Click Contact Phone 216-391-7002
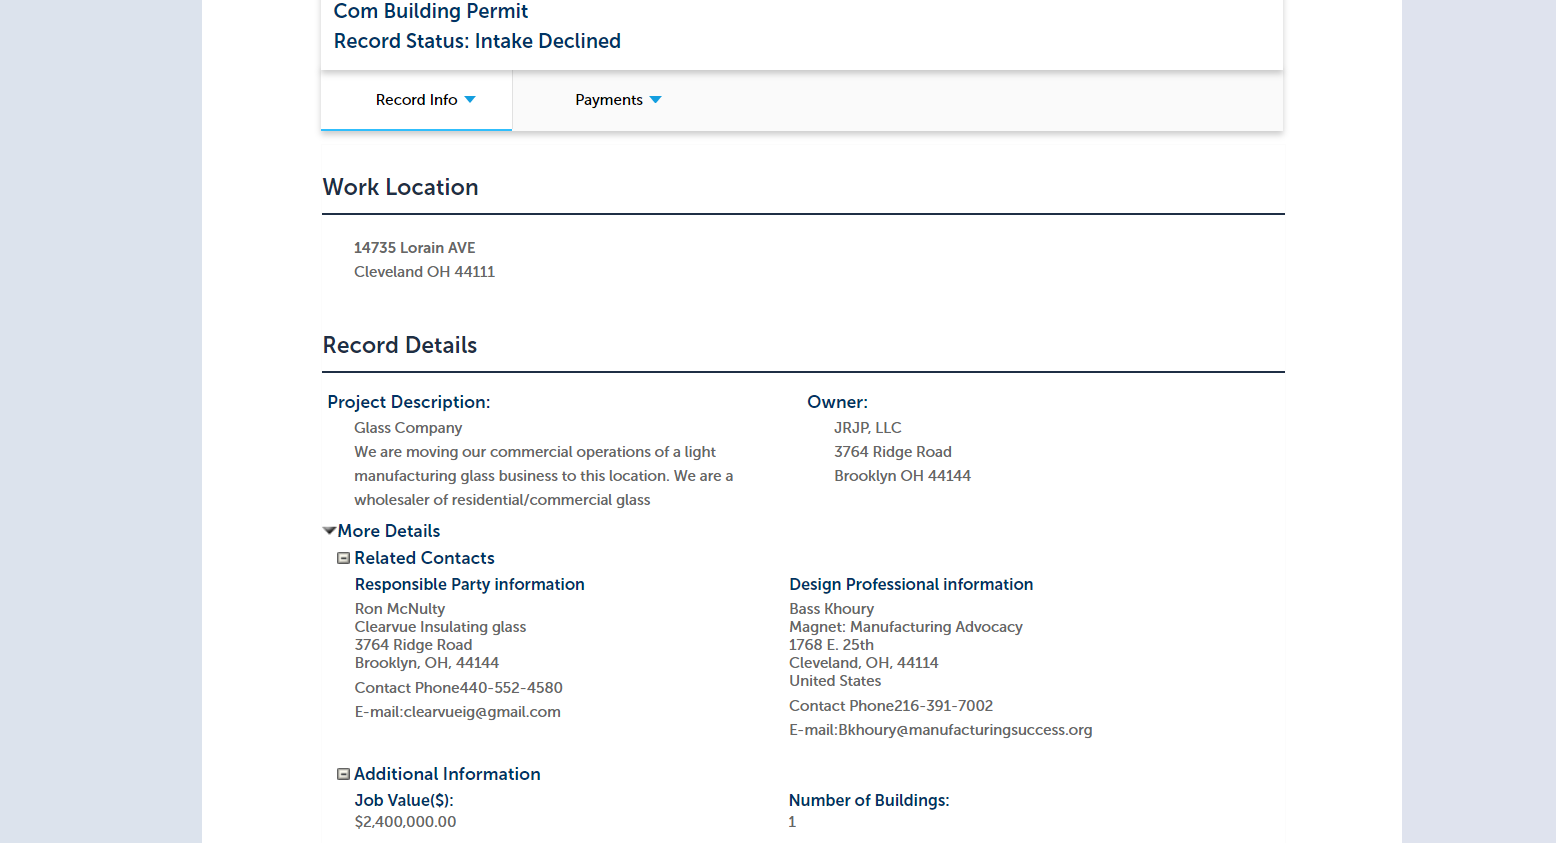 891,706
